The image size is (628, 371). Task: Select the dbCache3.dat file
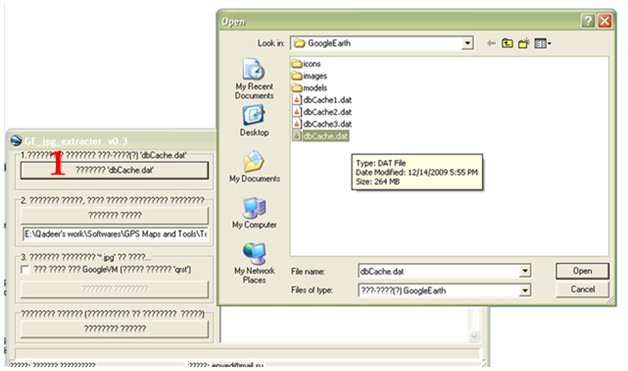coord(322,124)
